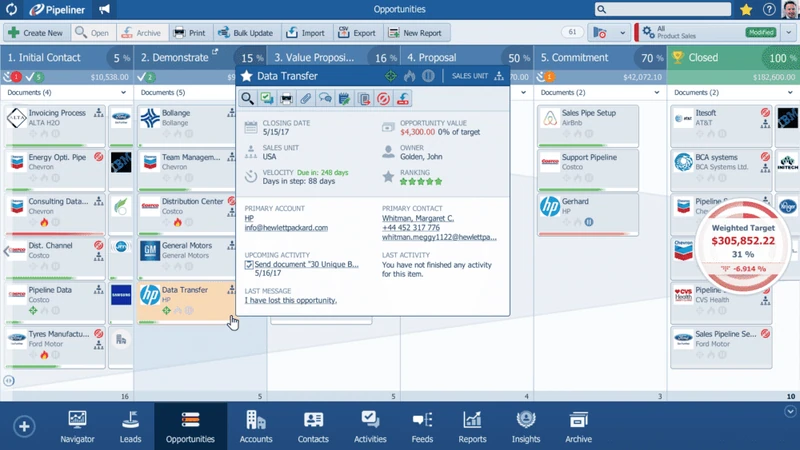Screen dimensions: 800x450
Task: Switch to Feeds tab in bottom bar
Action: point(422,427)
